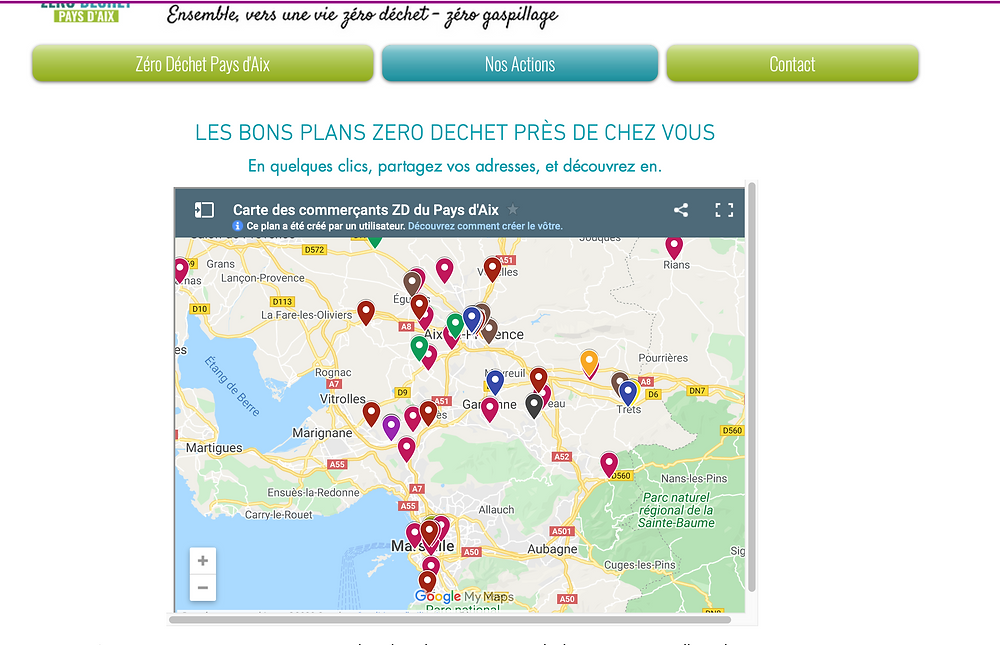
Task: Click the share icon in map header
Action: [x=681, y=210]
